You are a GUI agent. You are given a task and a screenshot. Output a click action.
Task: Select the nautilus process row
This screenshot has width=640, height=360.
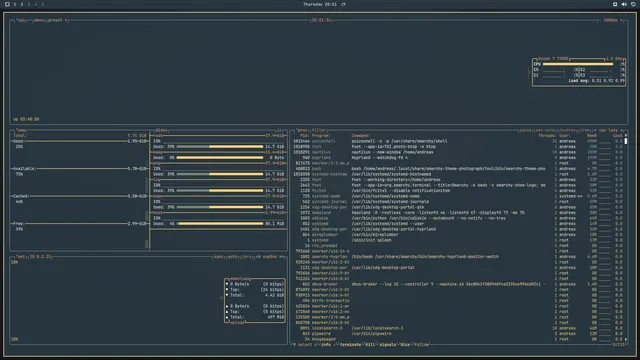point(458,152)
